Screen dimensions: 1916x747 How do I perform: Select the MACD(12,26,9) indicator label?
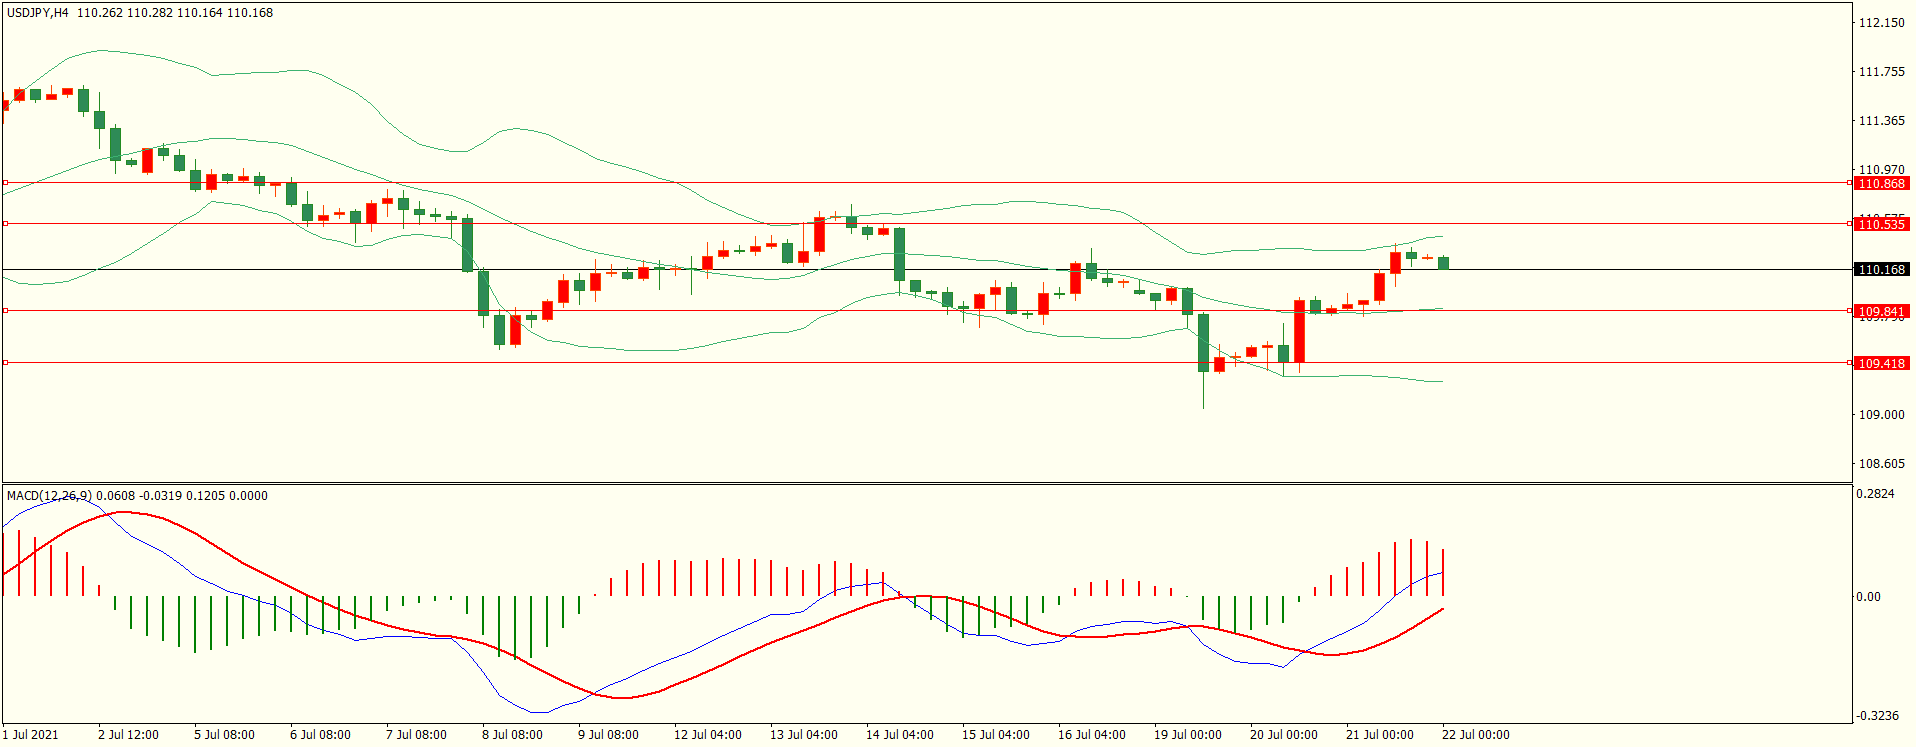tap(49, 496)
